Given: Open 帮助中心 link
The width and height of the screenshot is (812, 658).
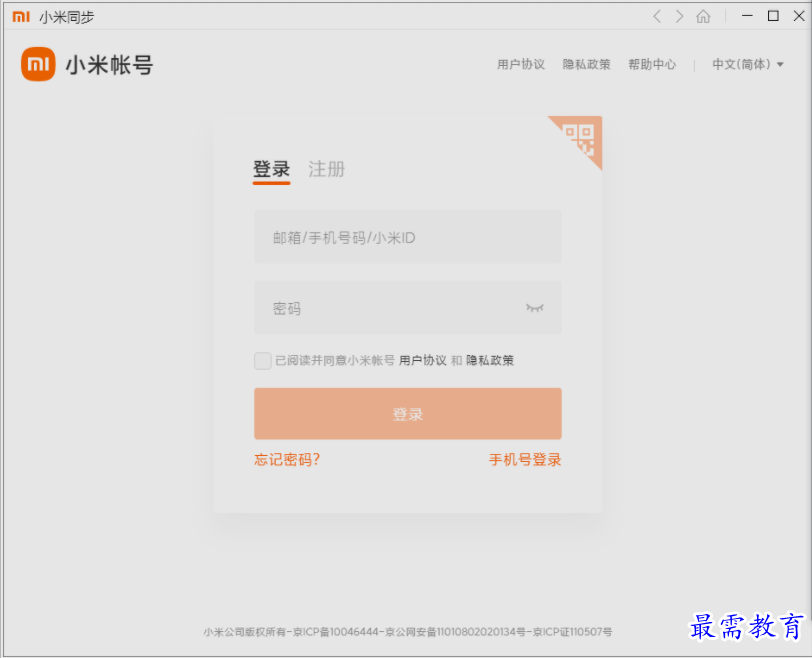Looking at the screenshot, I should 652,64.
